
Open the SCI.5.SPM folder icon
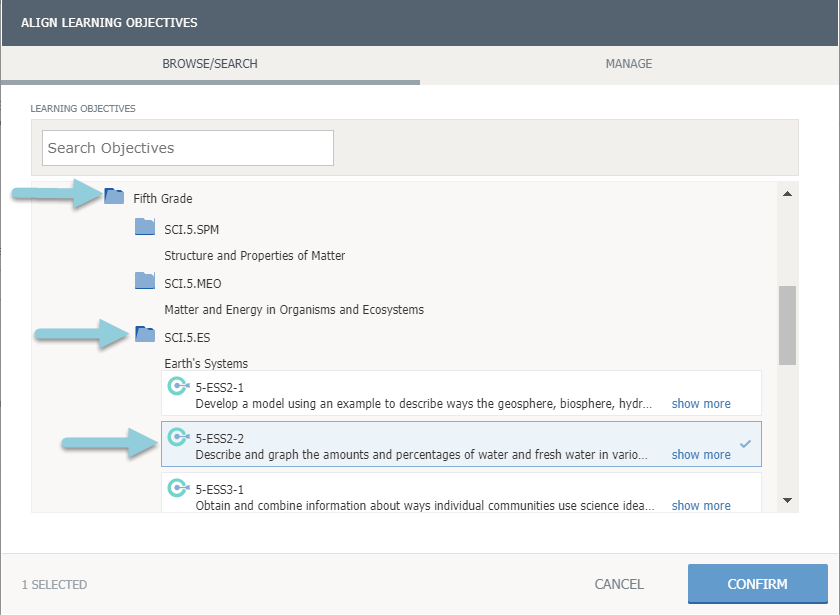tap(145, 227)
